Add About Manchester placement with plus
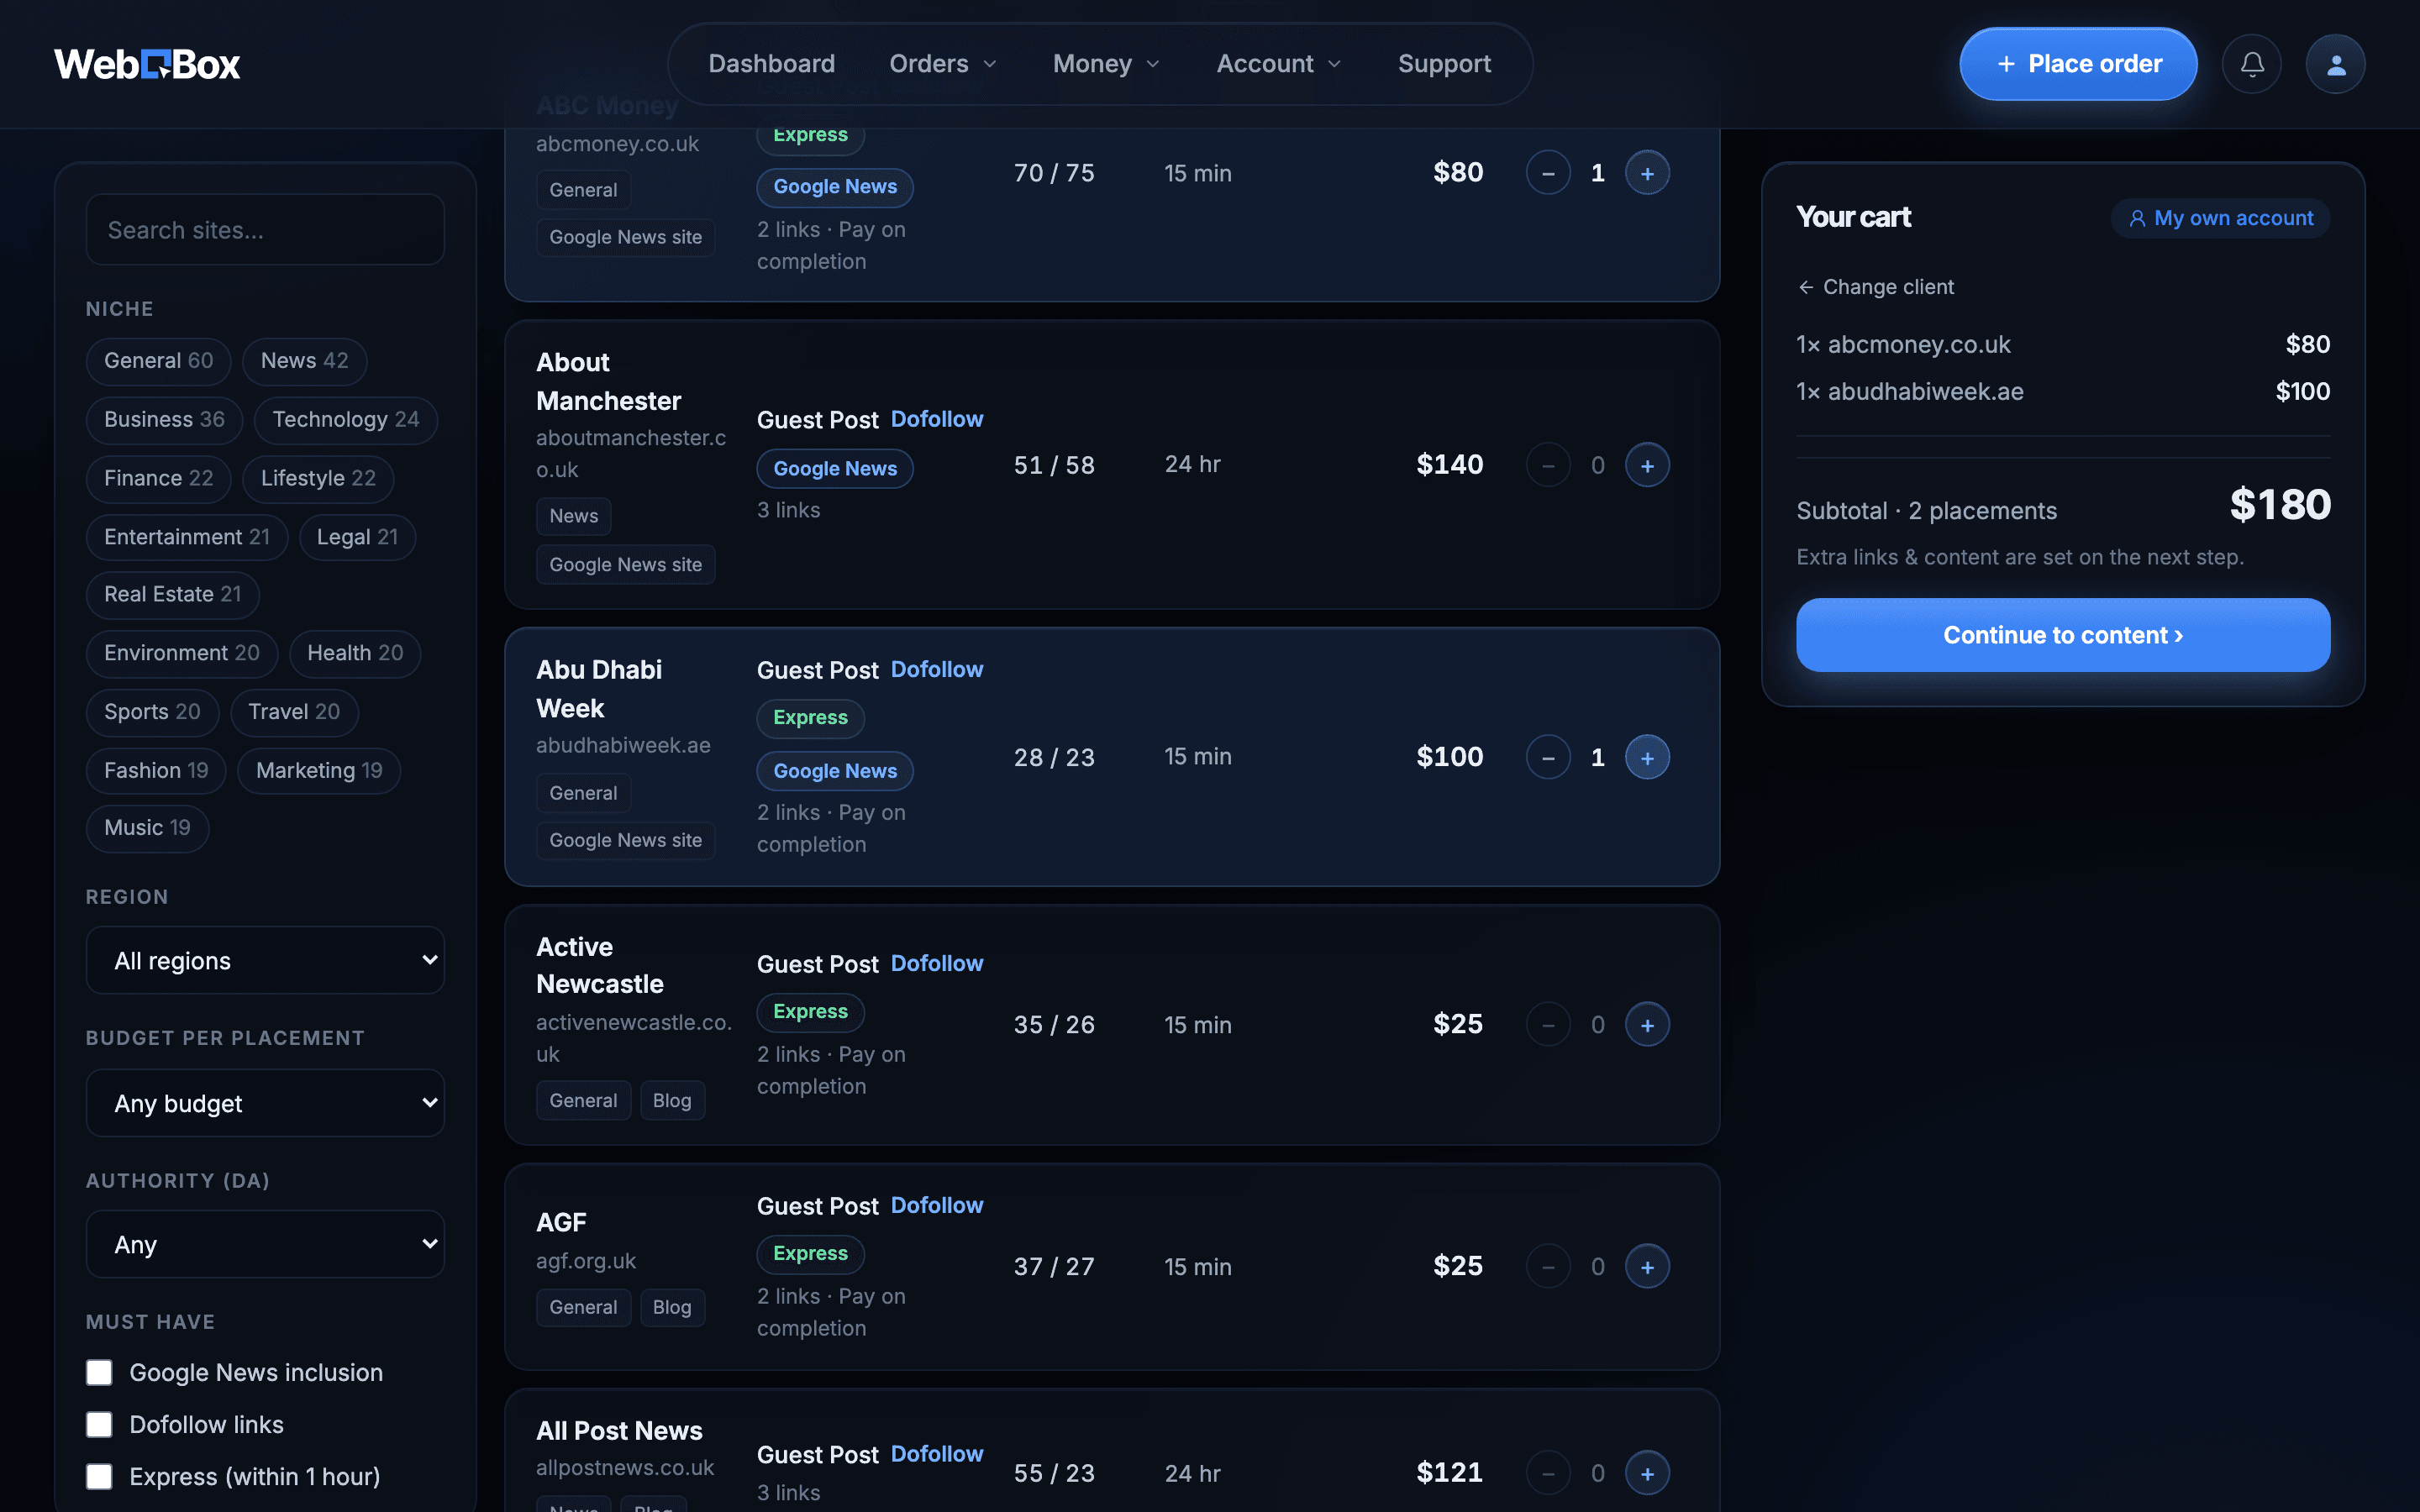Image resolution: width=2420 pixels, height=1512 pixels. (1647, 465)
